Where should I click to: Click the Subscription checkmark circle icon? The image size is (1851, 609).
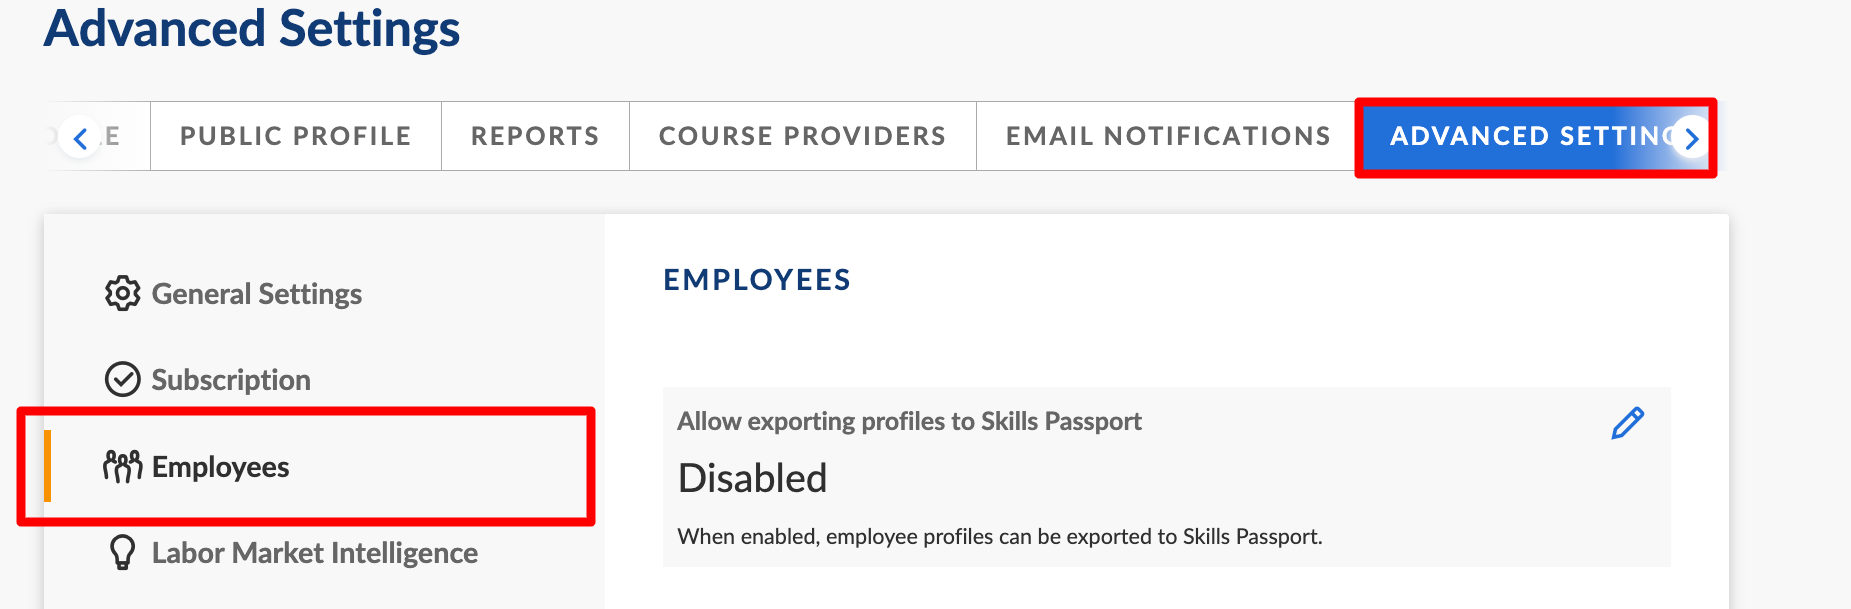[x=122, y=379]
